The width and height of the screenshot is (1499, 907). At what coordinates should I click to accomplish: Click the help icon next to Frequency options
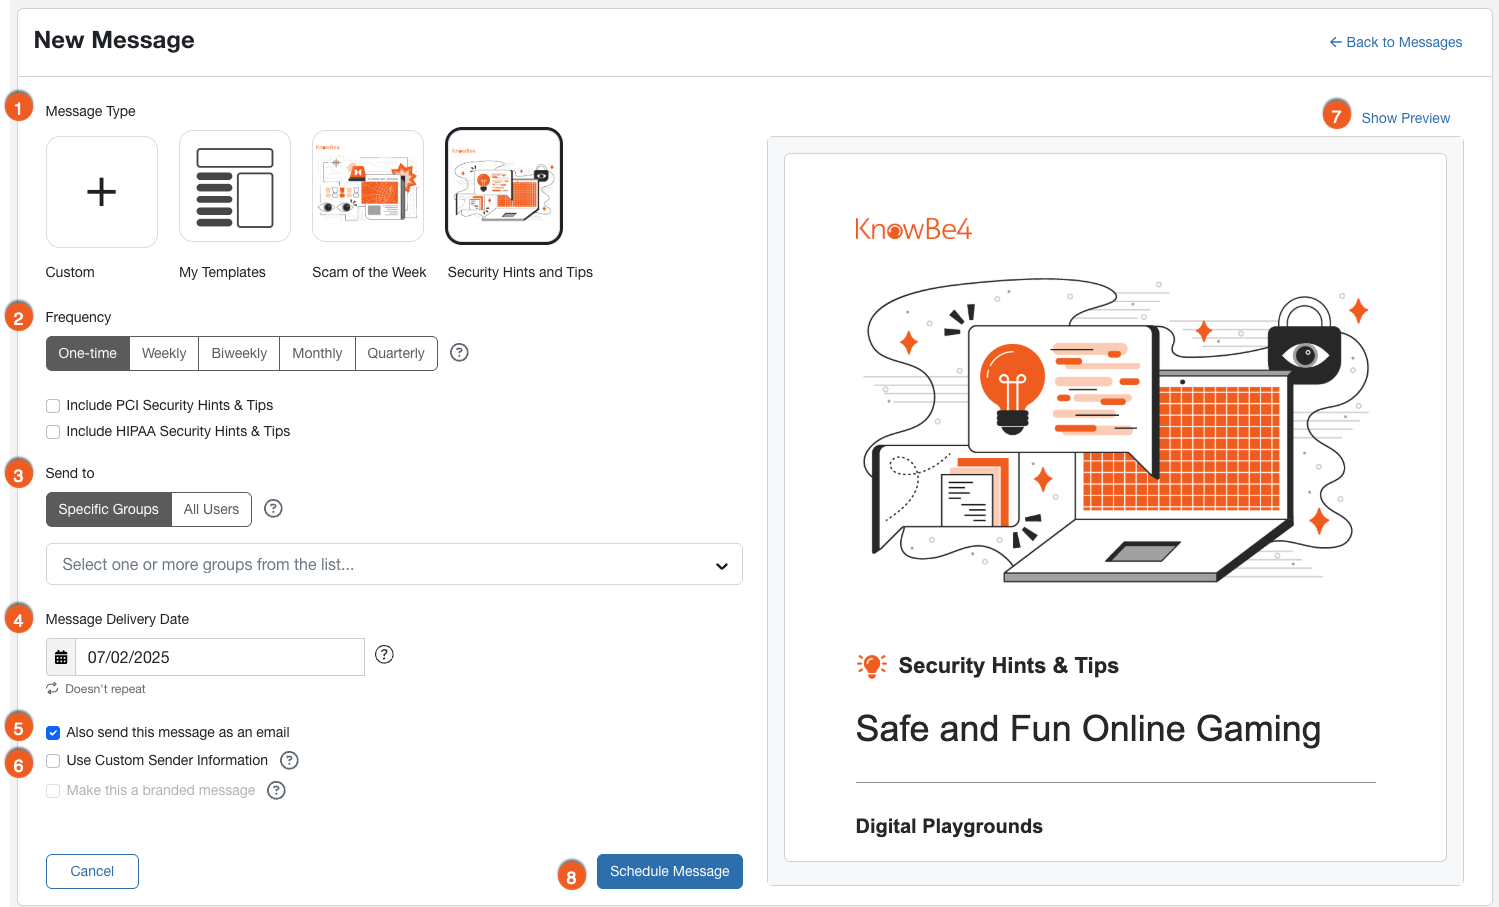459,352
